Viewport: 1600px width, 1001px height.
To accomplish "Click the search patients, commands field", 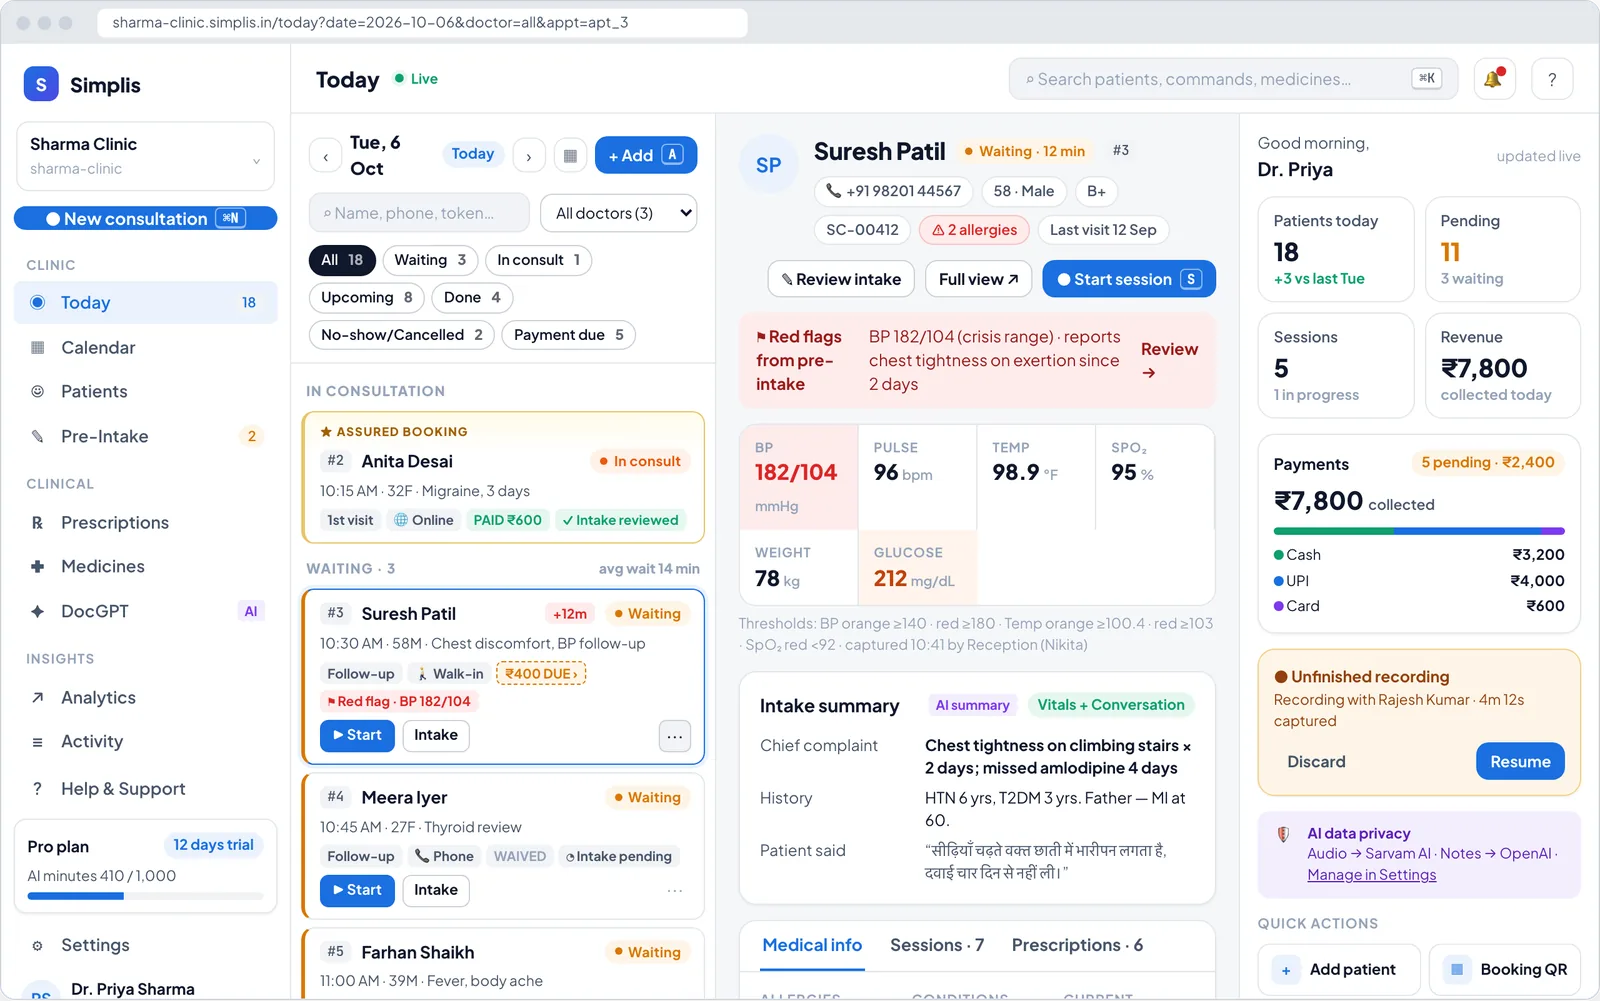I will point(1233,79).
